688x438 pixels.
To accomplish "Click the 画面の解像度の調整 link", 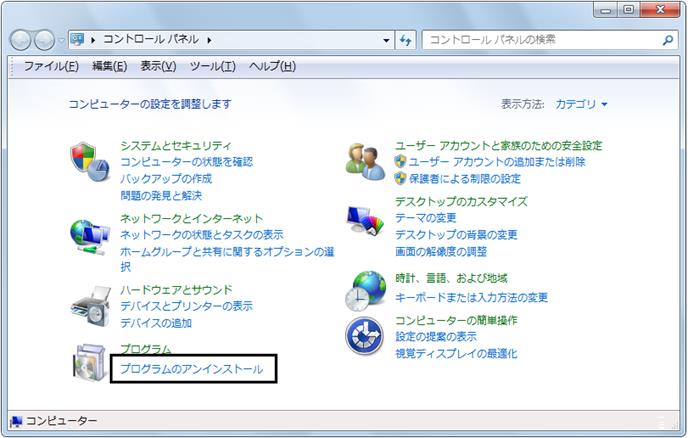I will tap(441, 251).
